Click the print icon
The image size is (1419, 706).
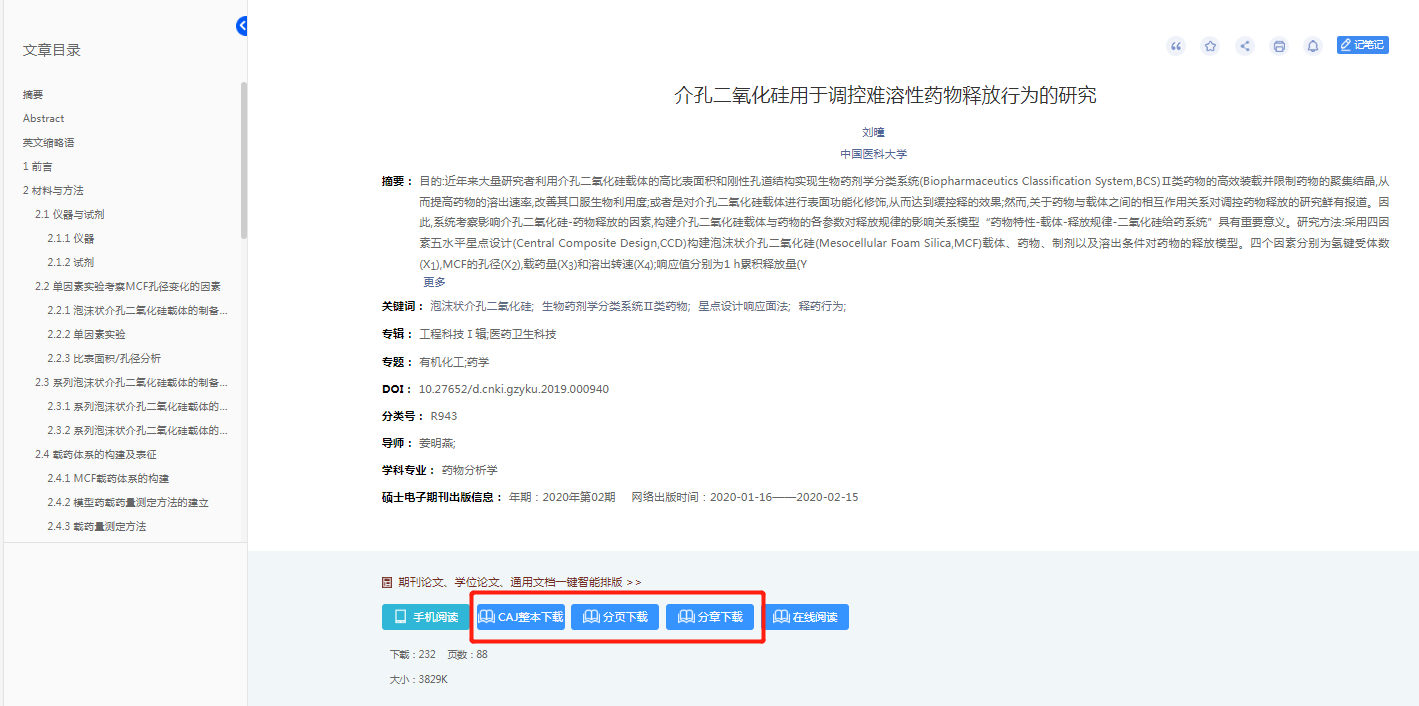pyautogui.click(x=1279, y=46)
